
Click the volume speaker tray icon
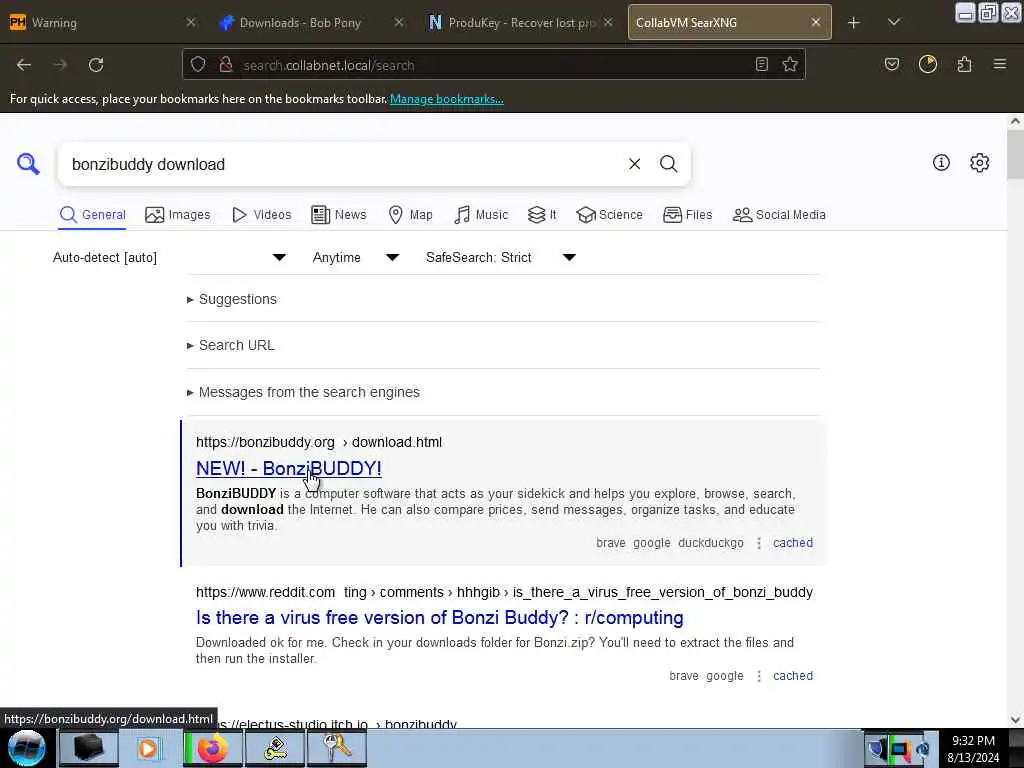coord(923,749)
